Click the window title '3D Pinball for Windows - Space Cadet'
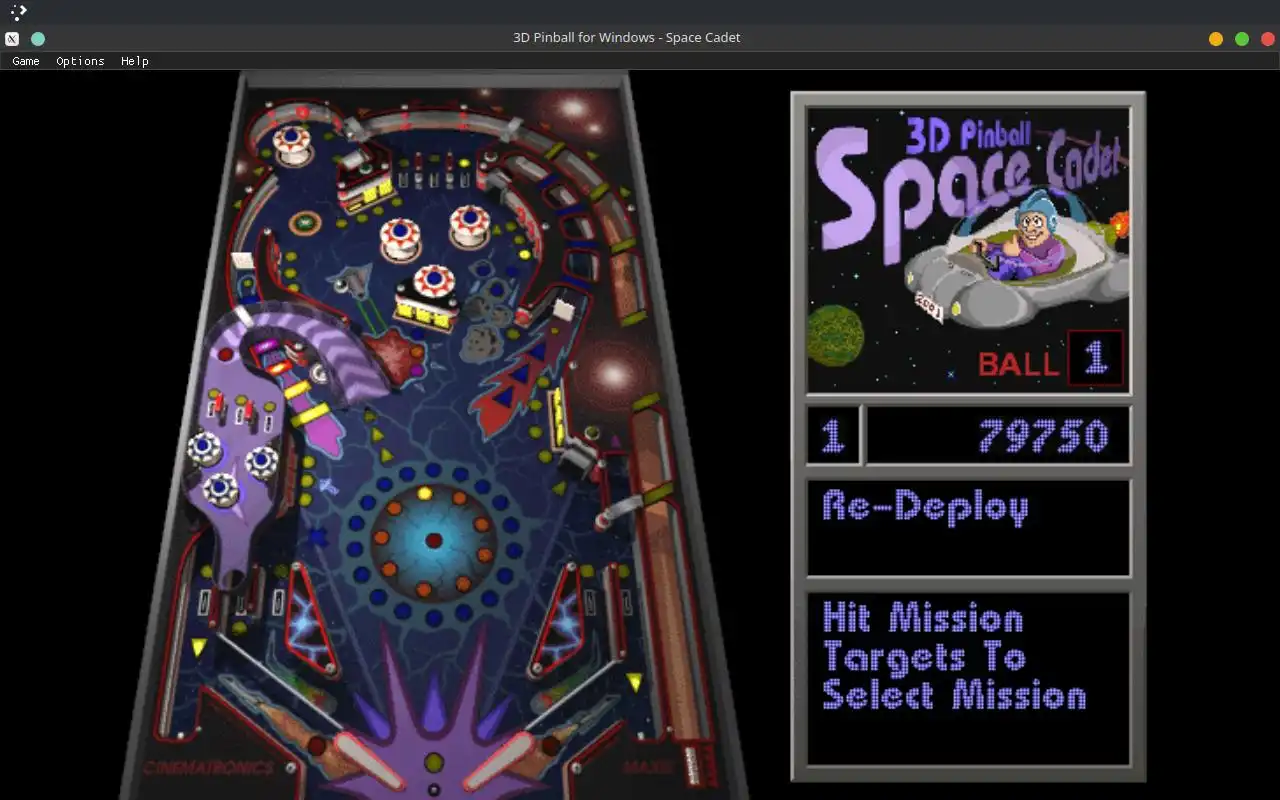Image resolution: width=1280 pixels, height=800 pixels. pos(627,38)
